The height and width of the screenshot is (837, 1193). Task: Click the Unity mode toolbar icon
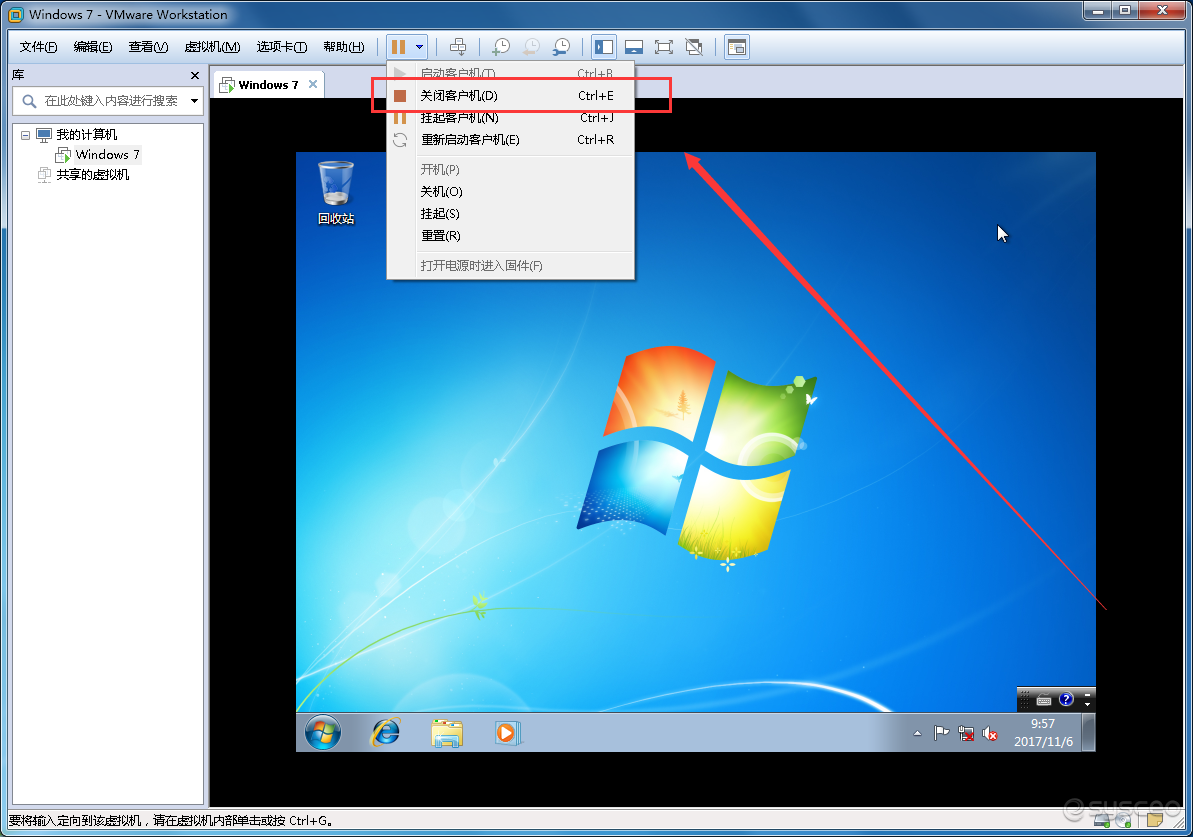[694, 47]
